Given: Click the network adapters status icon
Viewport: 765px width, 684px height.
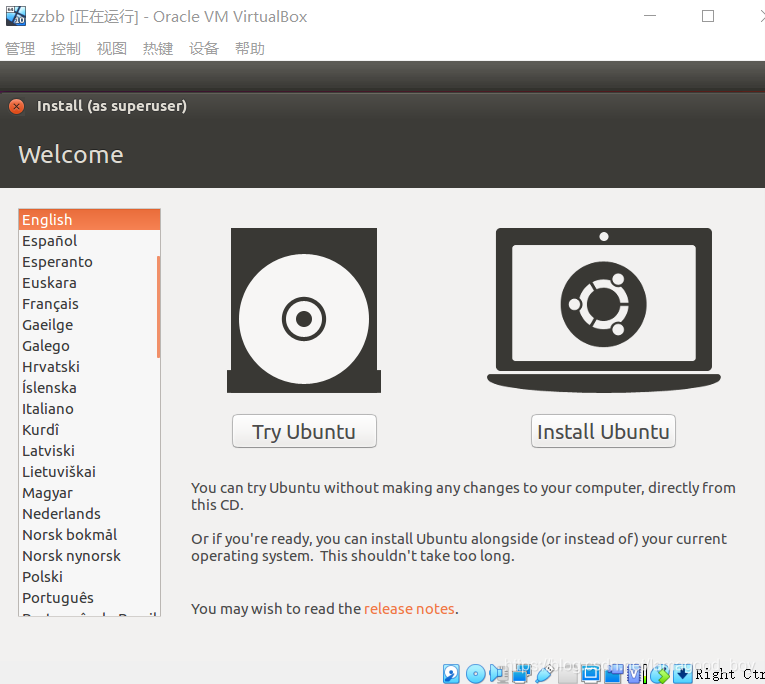Looking at the screenshot, I should (x=522, y=674).
